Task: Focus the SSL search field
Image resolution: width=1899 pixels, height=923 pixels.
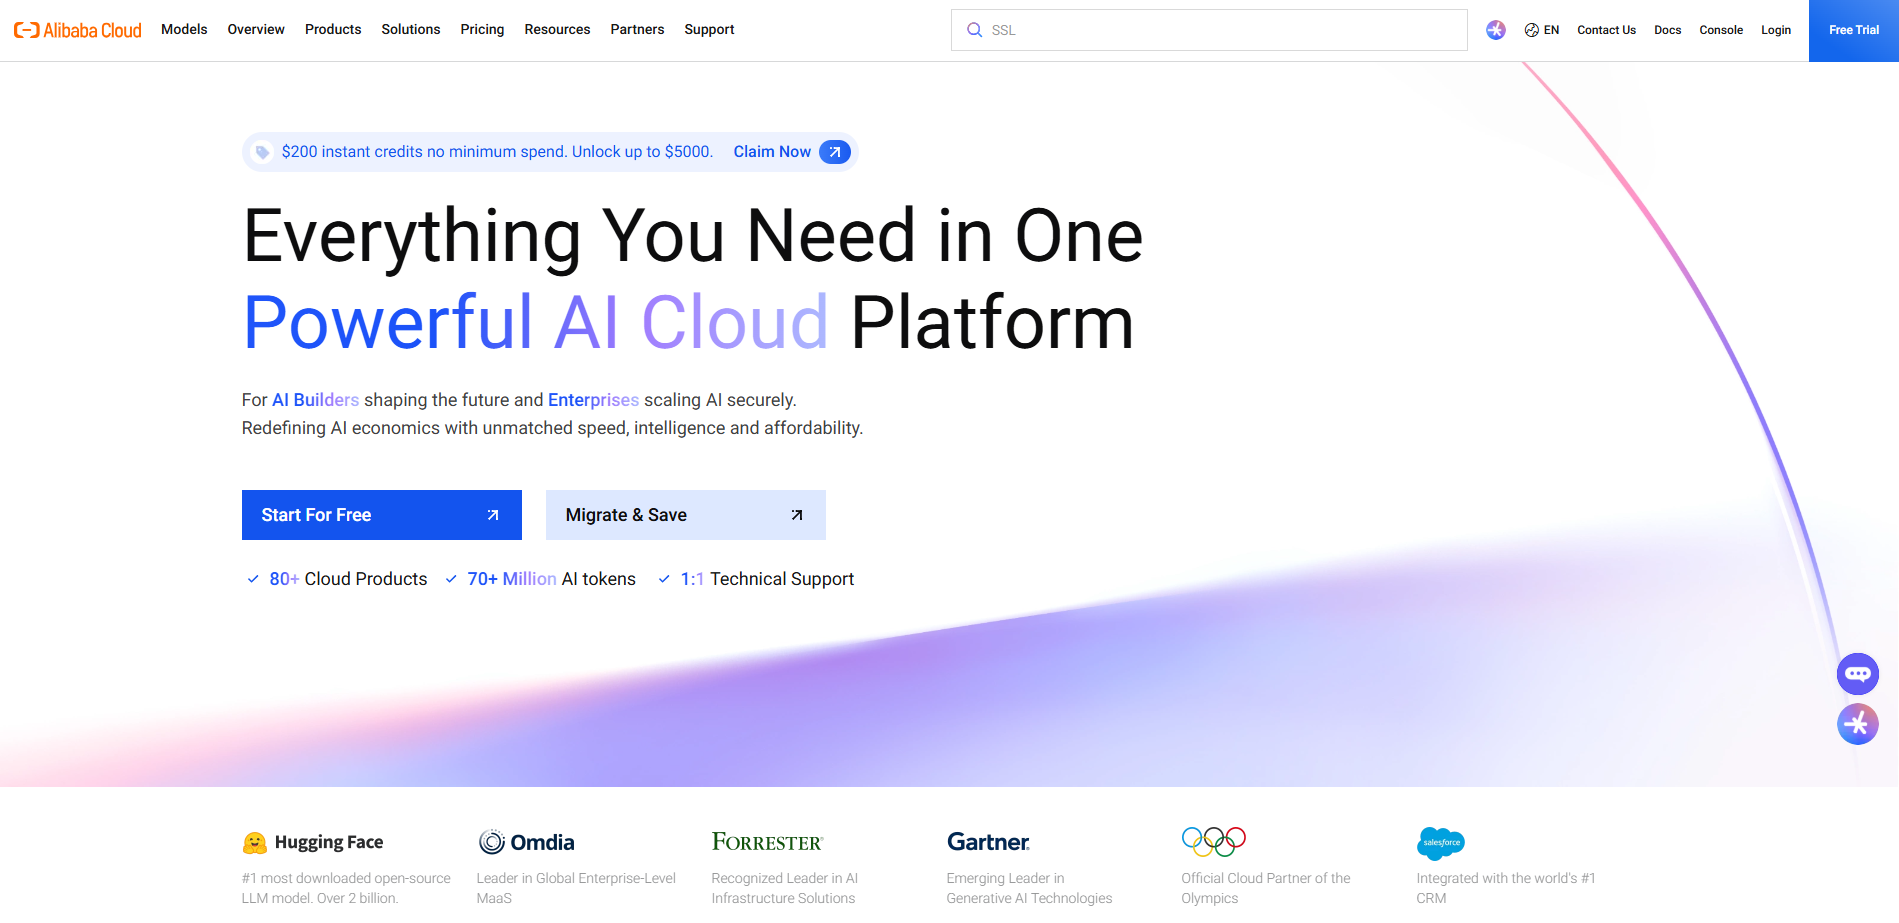Action: click(x=1209, y=30)
